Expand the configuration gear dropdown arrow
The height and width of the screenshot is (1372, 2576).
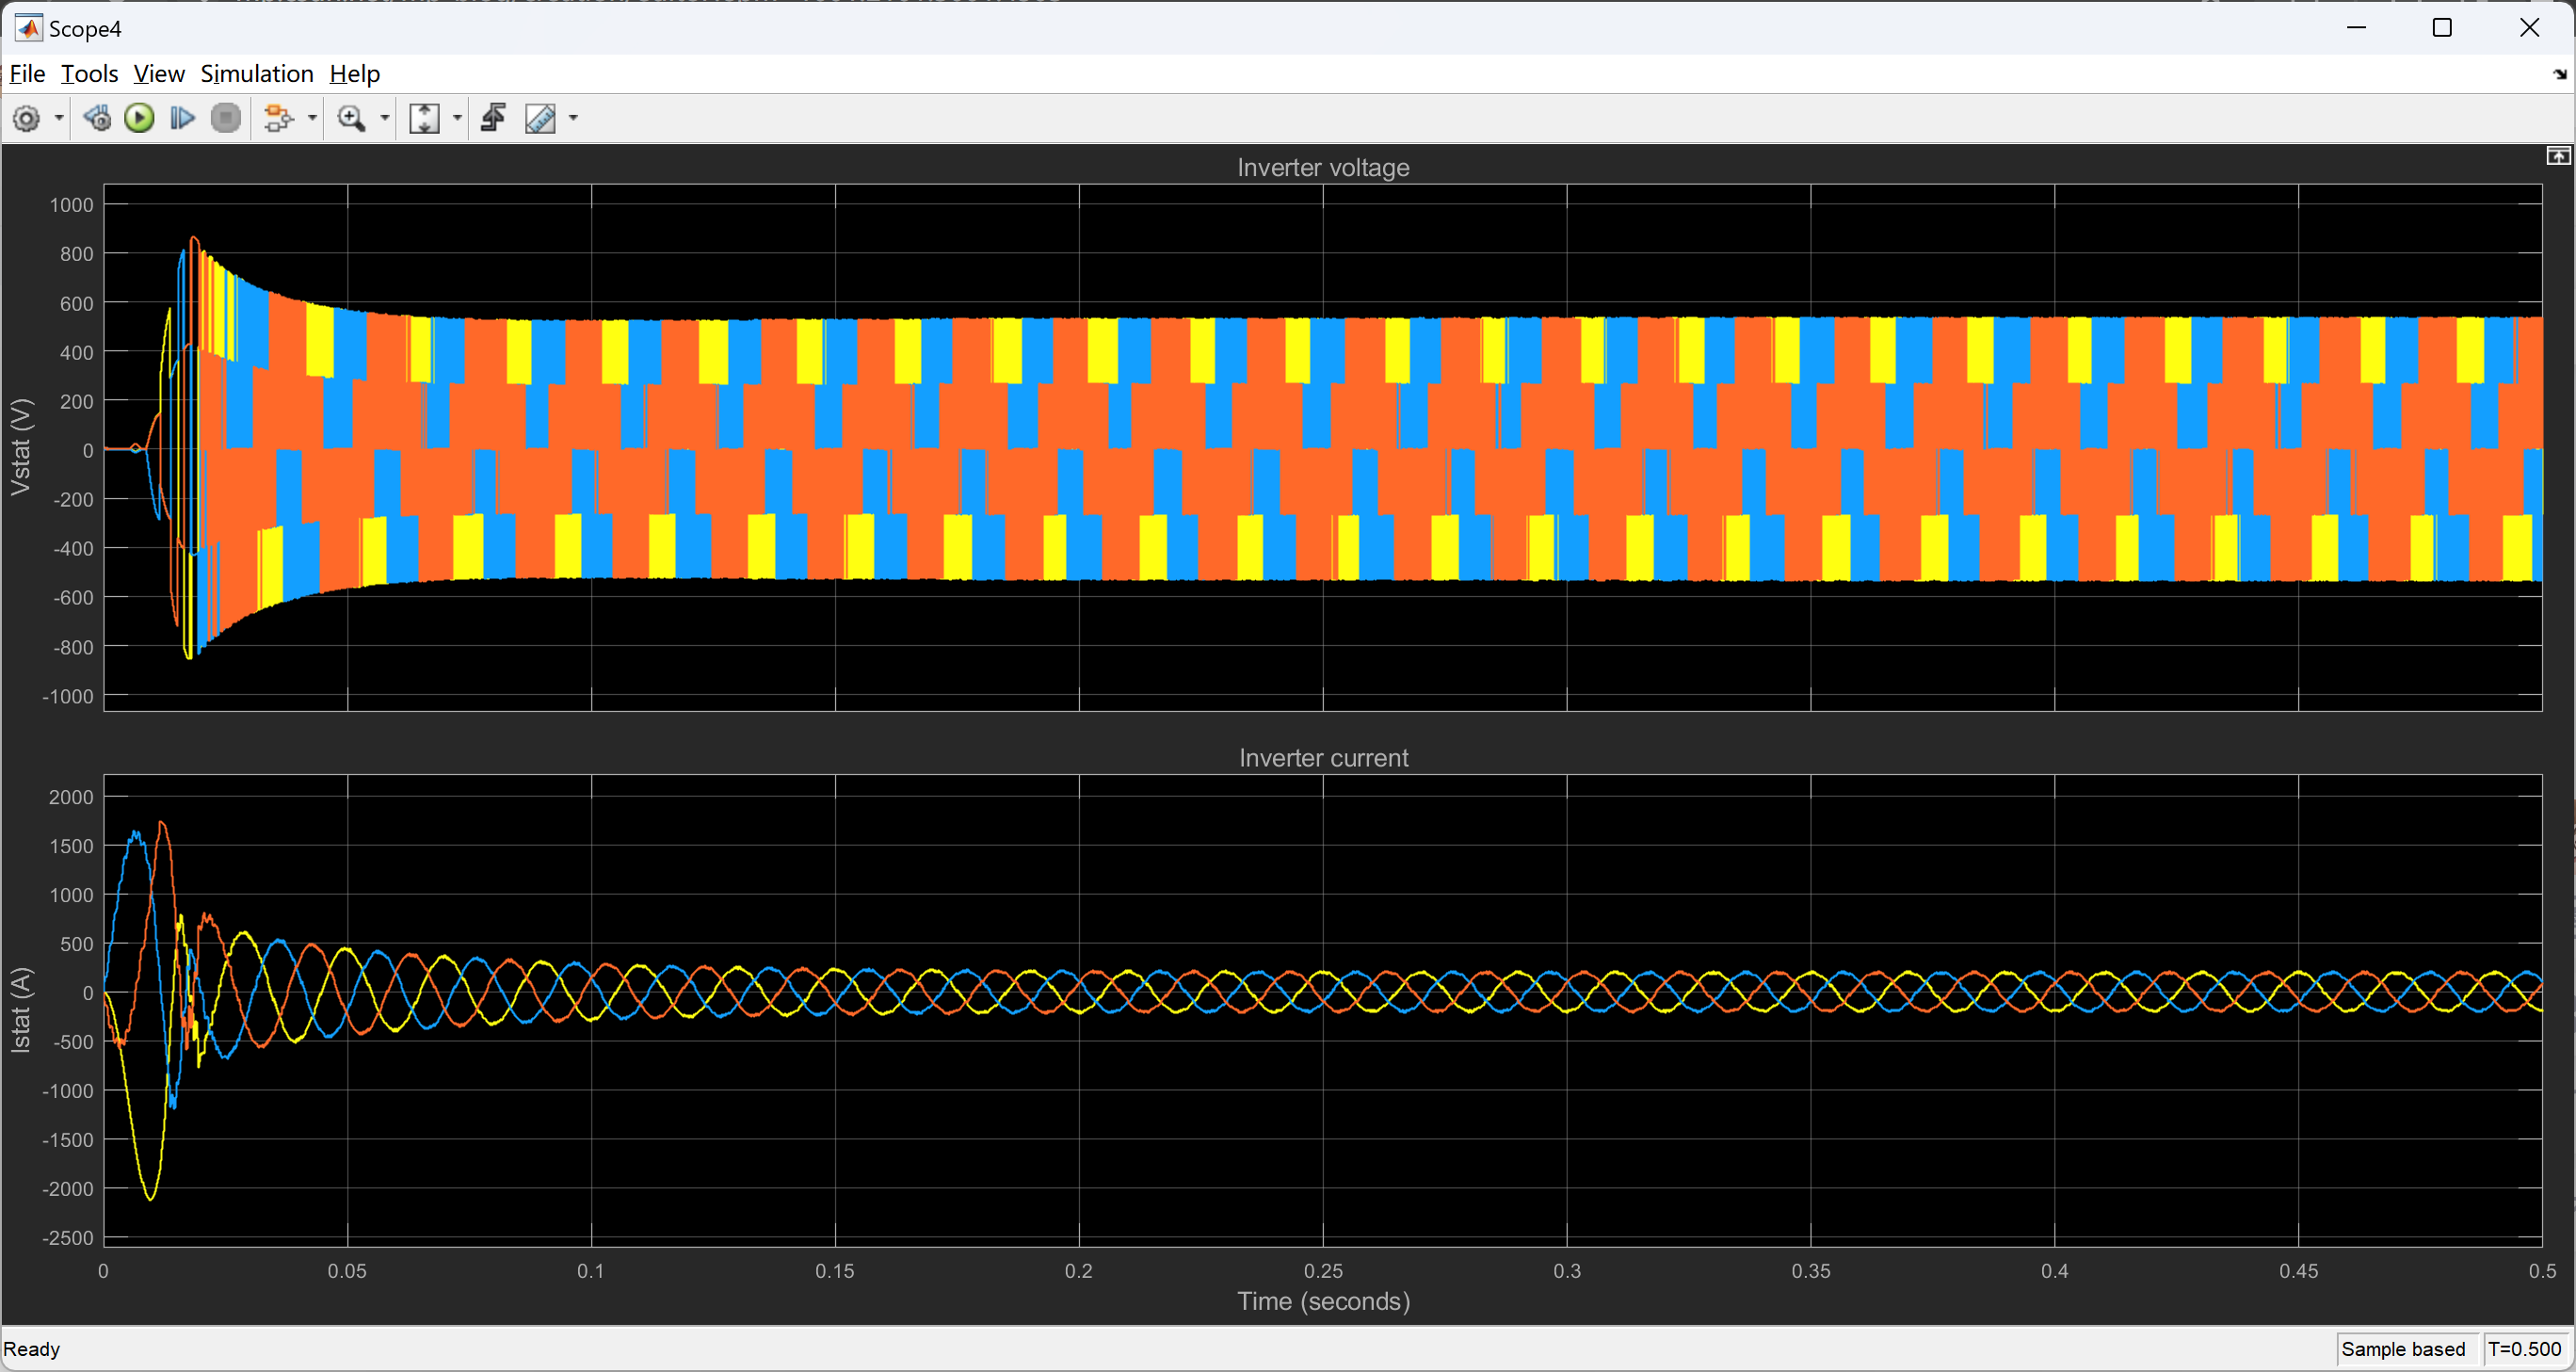pyautogui.click(x=59, y=119)
